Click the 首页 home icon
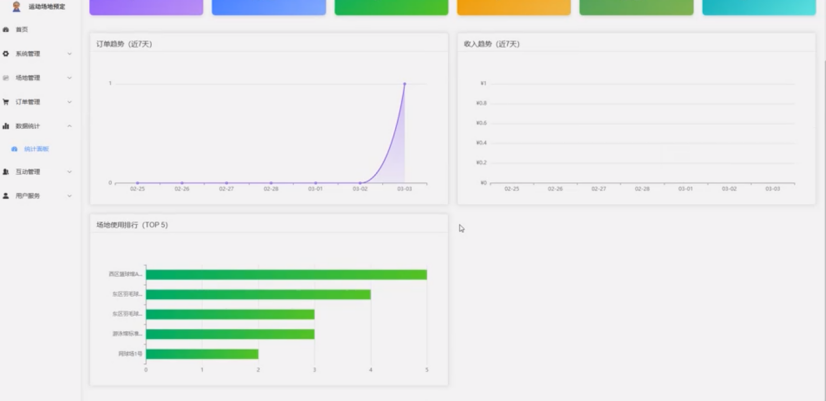This screenshot has height=401, width=826. tap(6, 30)
